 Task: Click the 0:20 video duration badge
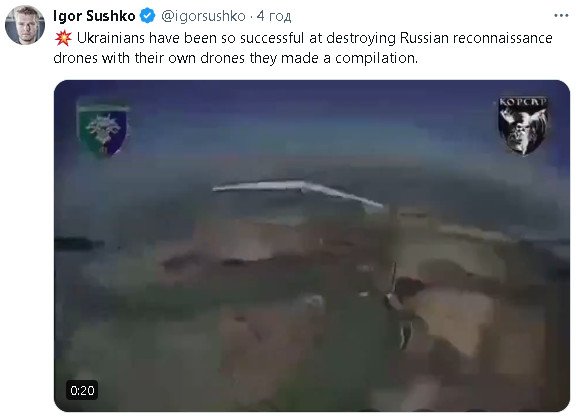click(x=82, y=390)
